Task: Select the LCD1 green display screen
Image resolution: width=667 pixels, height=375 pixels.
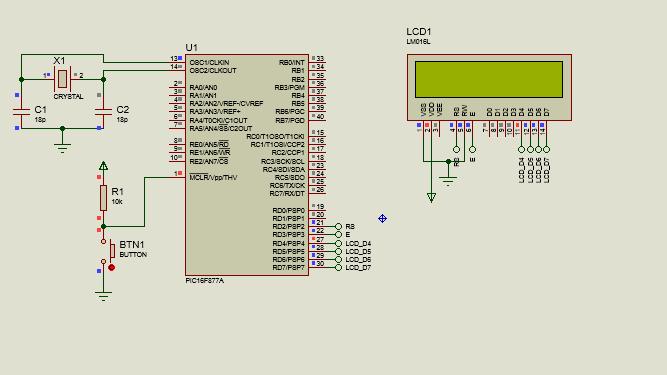Action: 489,80
